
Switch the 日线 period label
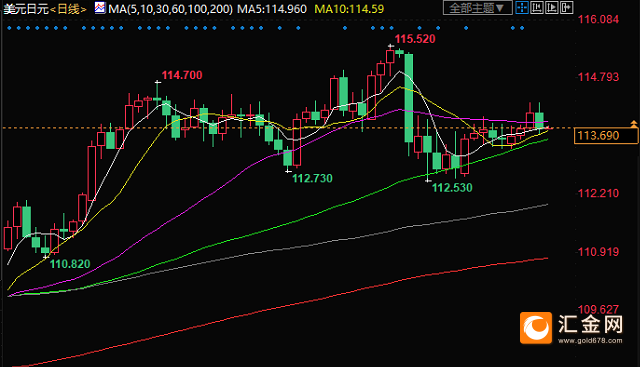[69, 9]
